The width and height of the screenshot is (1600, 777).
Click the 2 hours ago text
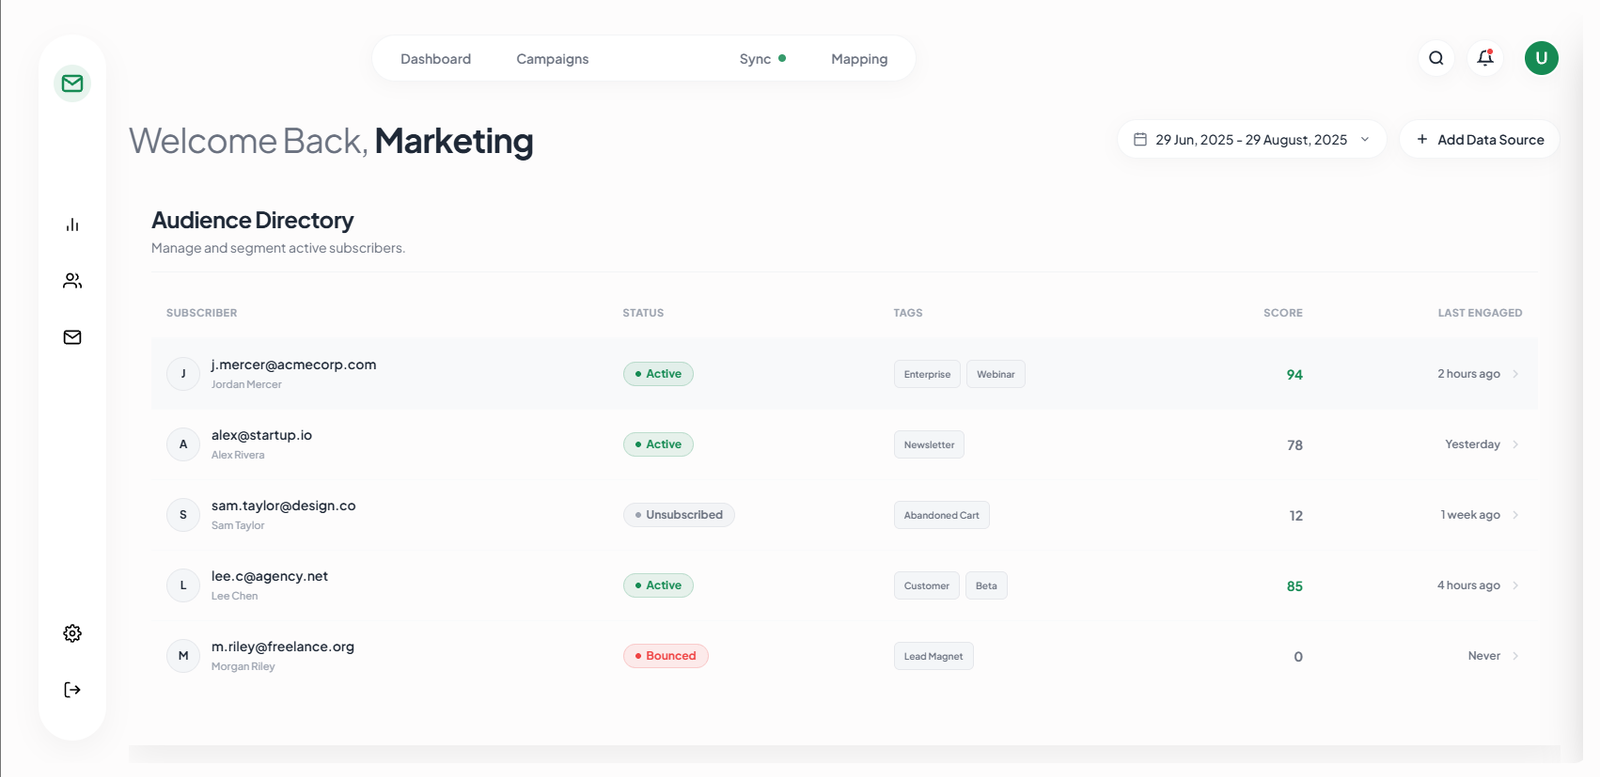(x=1469, y=374)
